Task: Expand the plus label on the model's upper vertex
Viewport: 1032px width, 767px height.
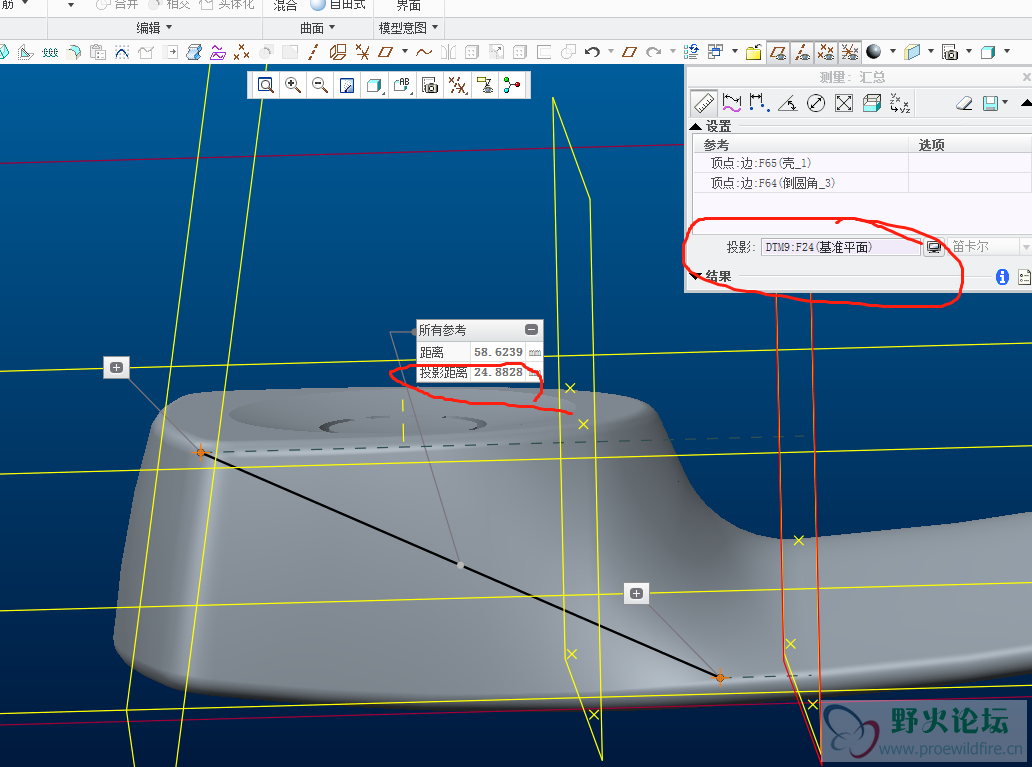Action: pyautogui.click(x=116, y=367)
